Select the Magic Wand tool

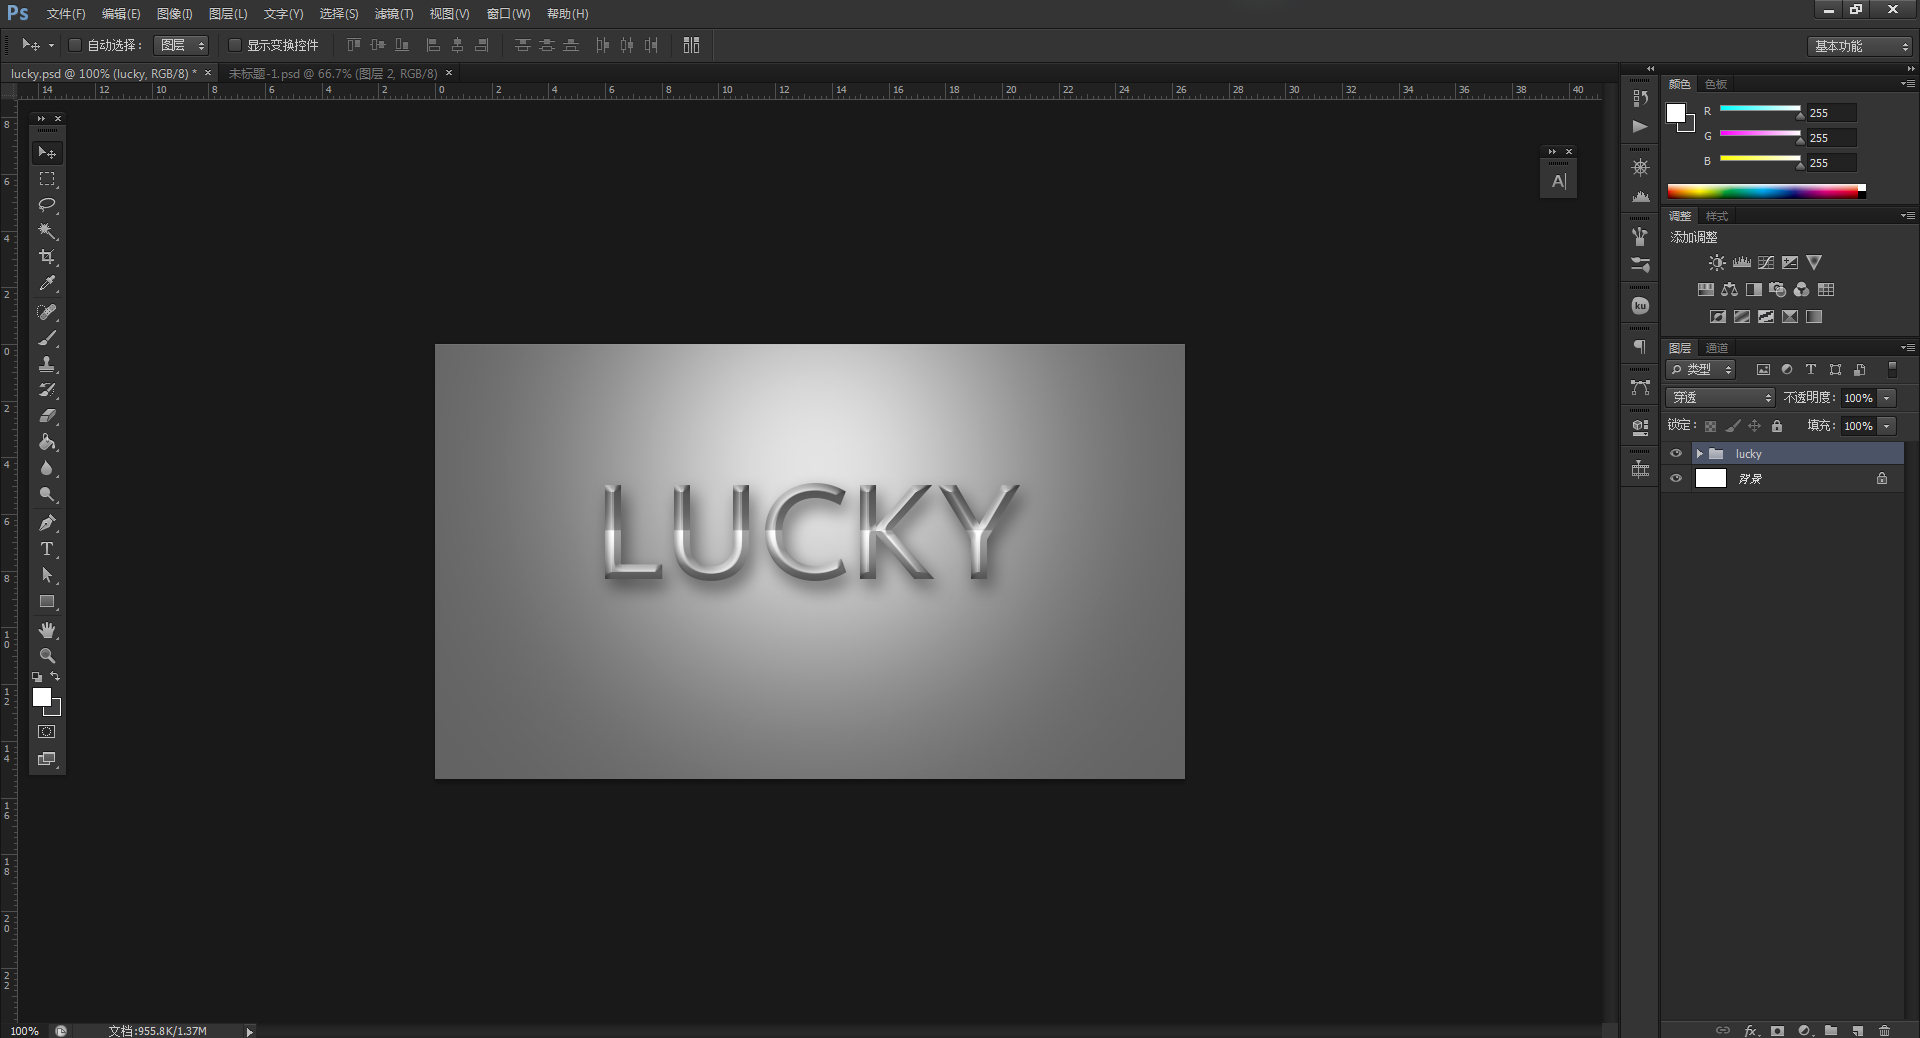pos(47,231)
